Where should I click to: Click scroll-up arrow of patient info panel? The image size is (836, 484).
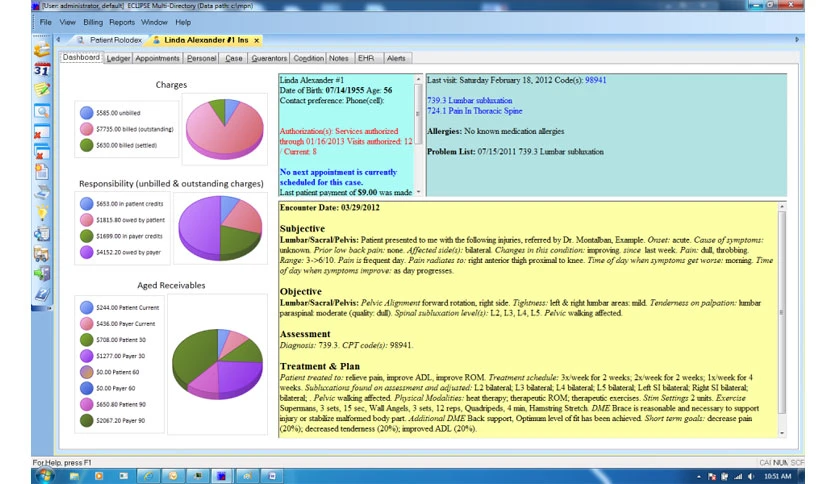[x=419, y=79]
